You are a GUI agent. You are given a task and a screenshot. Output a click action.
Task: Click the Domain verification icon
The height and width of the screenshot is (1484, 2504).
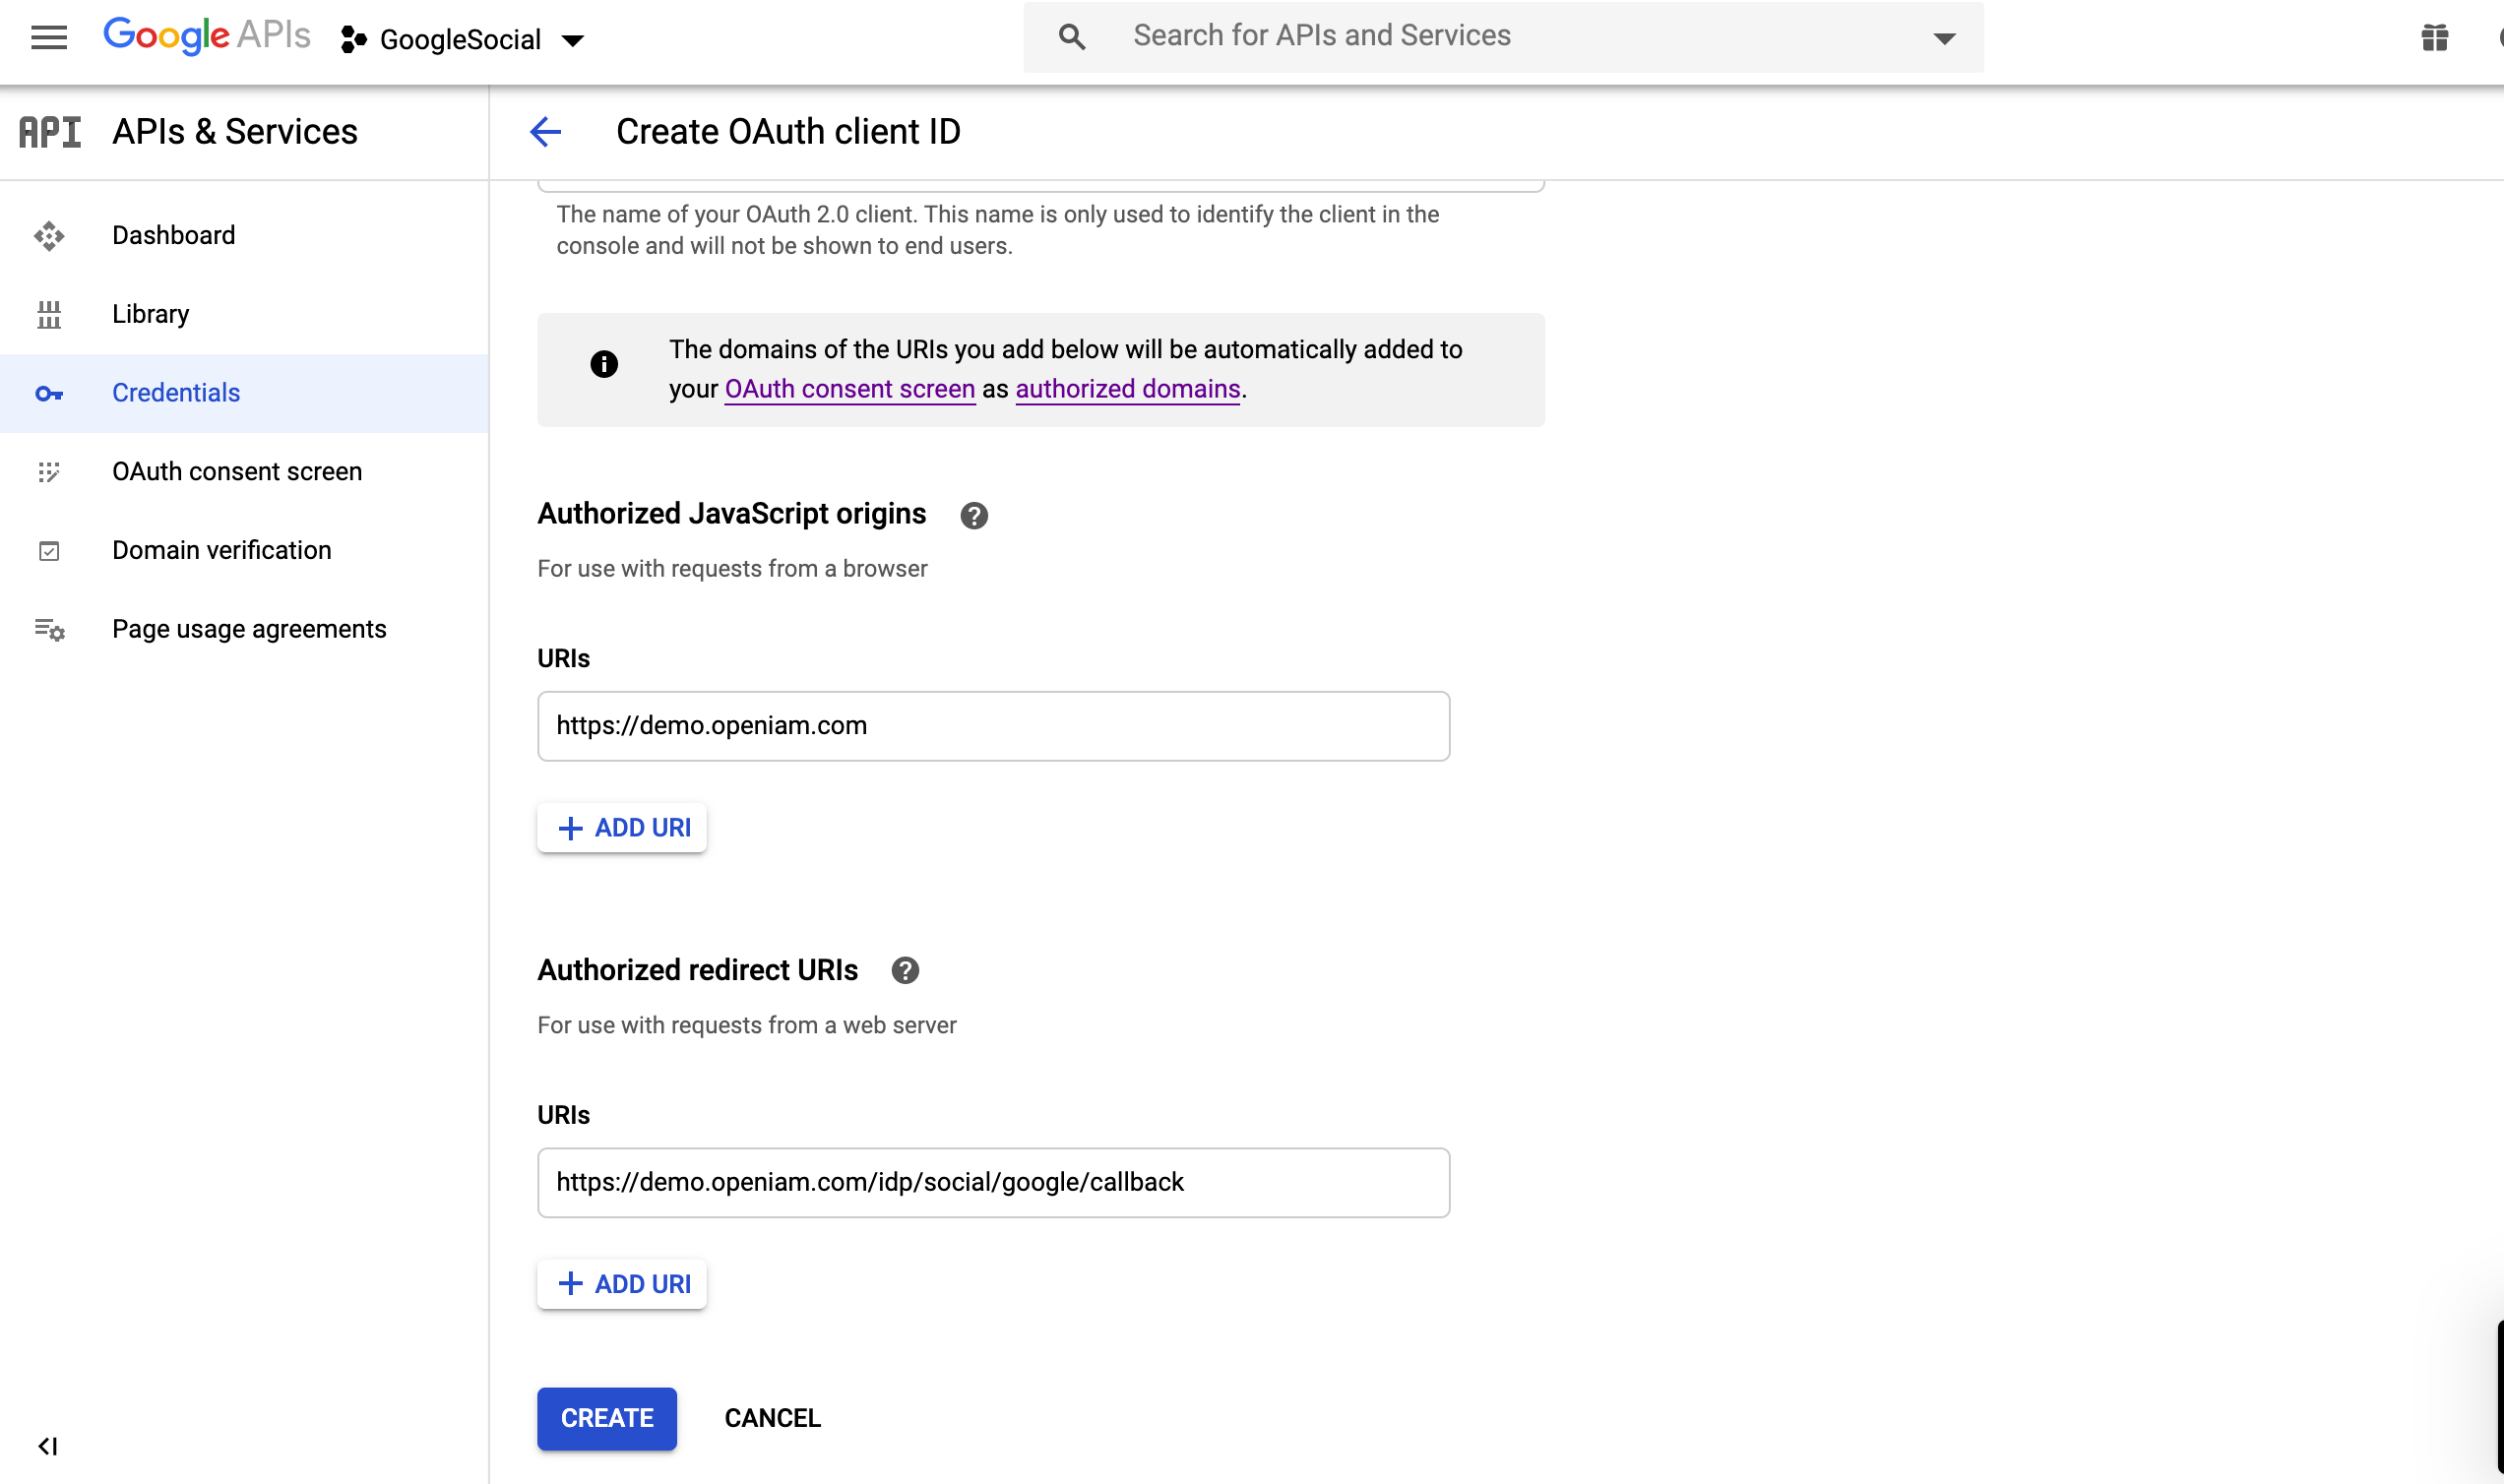click(49, 549)
